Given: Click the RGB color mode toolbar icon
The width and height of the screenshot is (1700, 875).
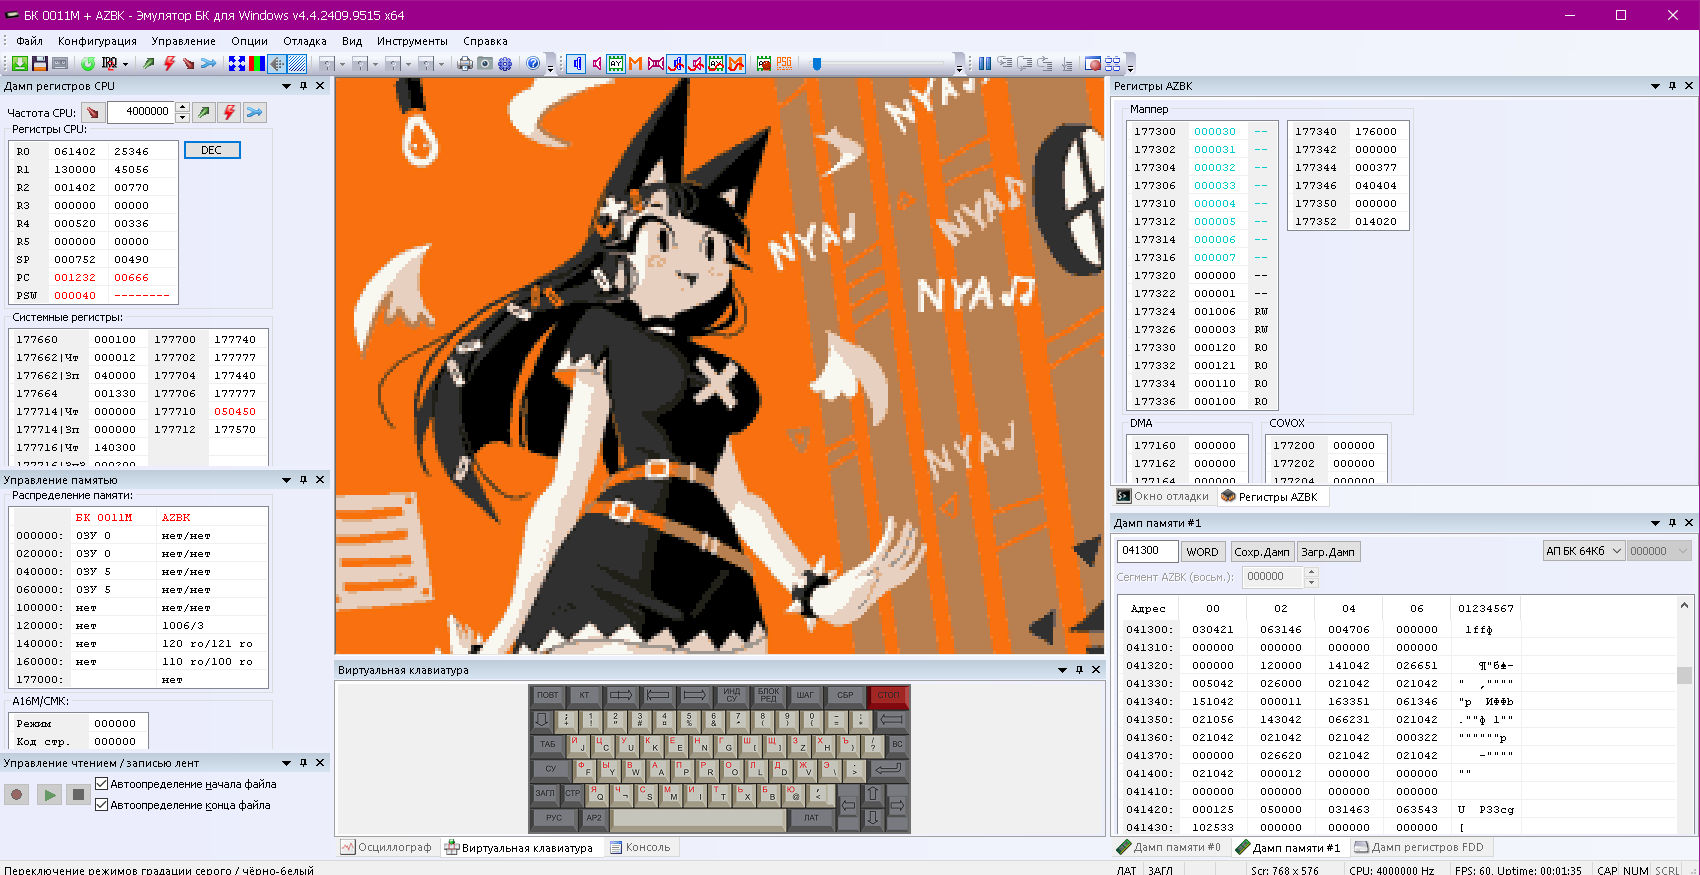Looking at the screenshot, I should (257, 63).
